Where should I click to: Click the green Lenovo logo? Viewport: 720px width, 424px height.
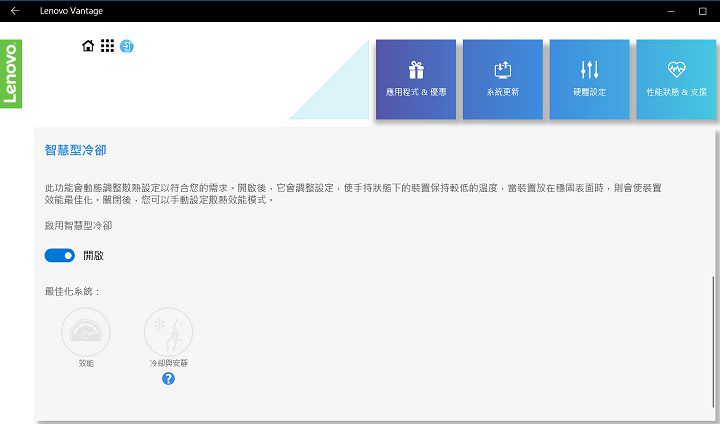pos(11,74)
